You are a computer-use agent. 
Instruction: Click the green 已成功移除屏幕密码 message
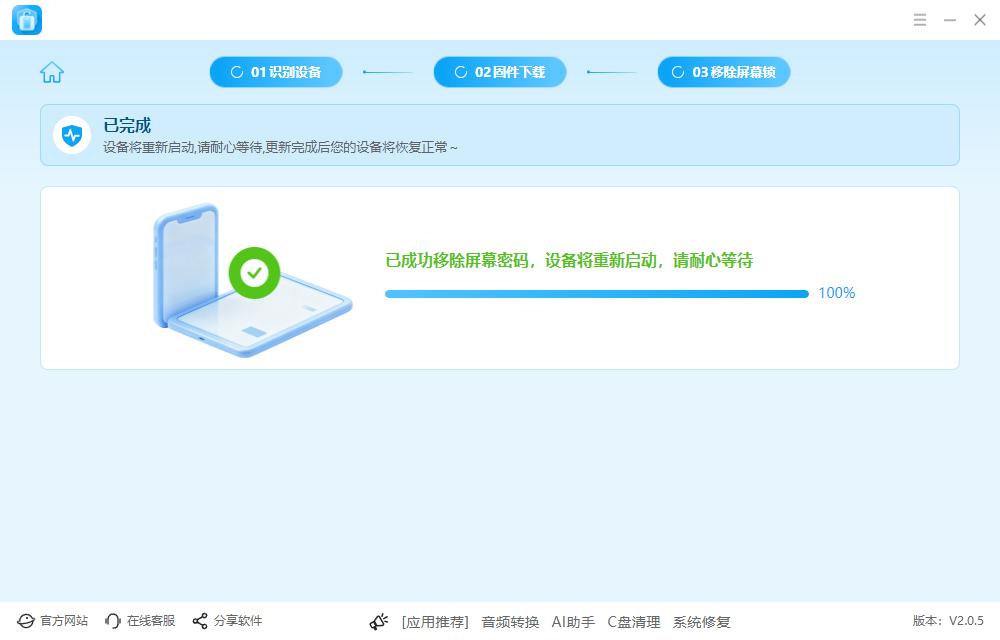point(569,260)
